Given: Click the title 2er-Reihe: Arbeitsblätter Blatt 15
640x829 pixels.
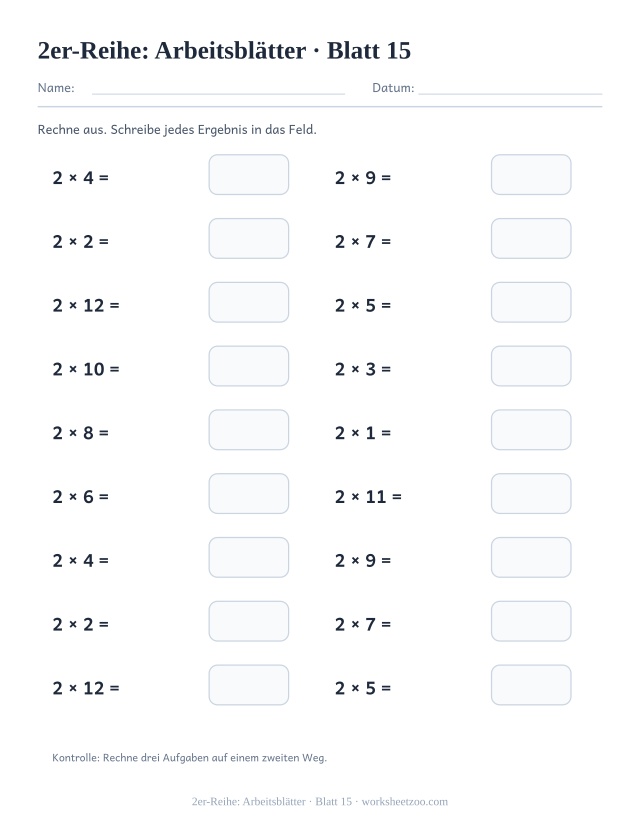Looking at the screenshot, I should pos(224,51).
